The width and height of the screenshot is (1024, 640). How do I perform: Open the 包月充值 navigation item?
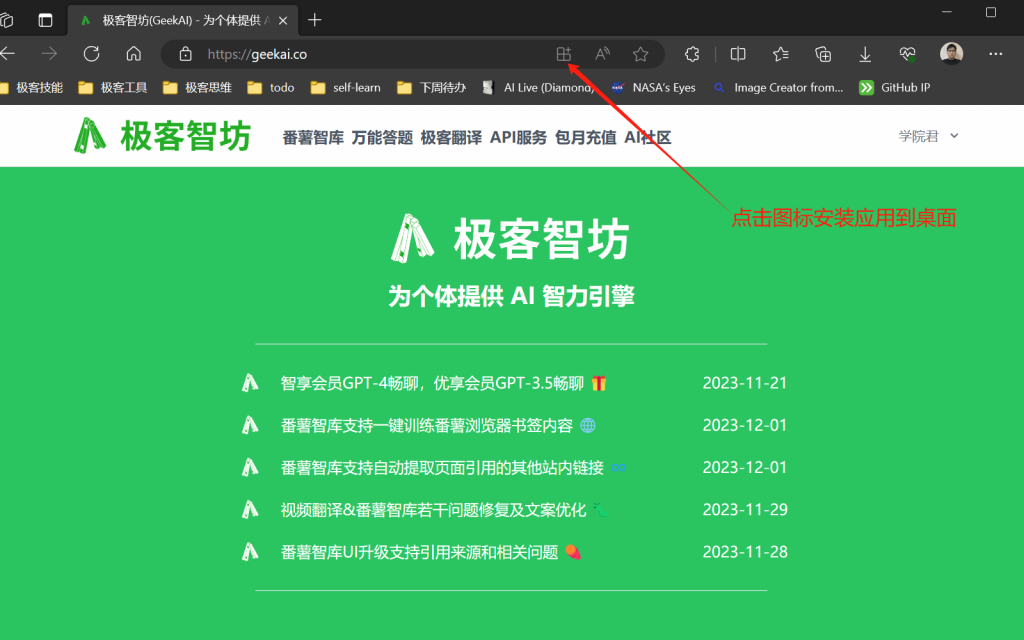click(x=586, y=138)
